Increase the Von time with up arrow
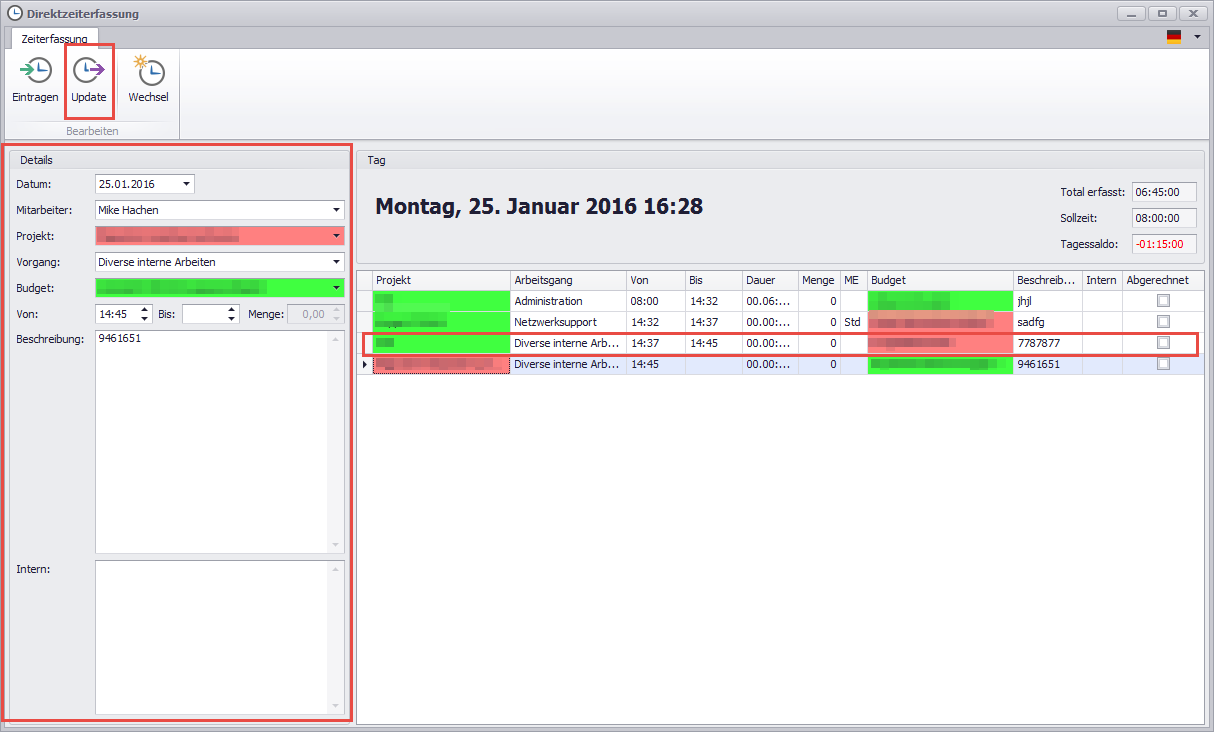 145,310
